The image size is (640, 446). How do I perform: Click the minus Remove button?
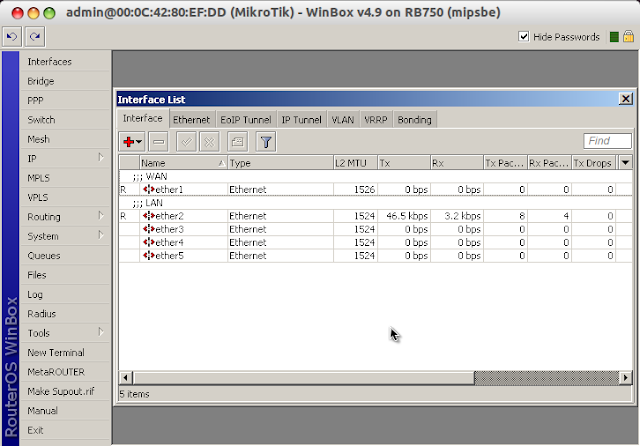[x=158, y=142]
